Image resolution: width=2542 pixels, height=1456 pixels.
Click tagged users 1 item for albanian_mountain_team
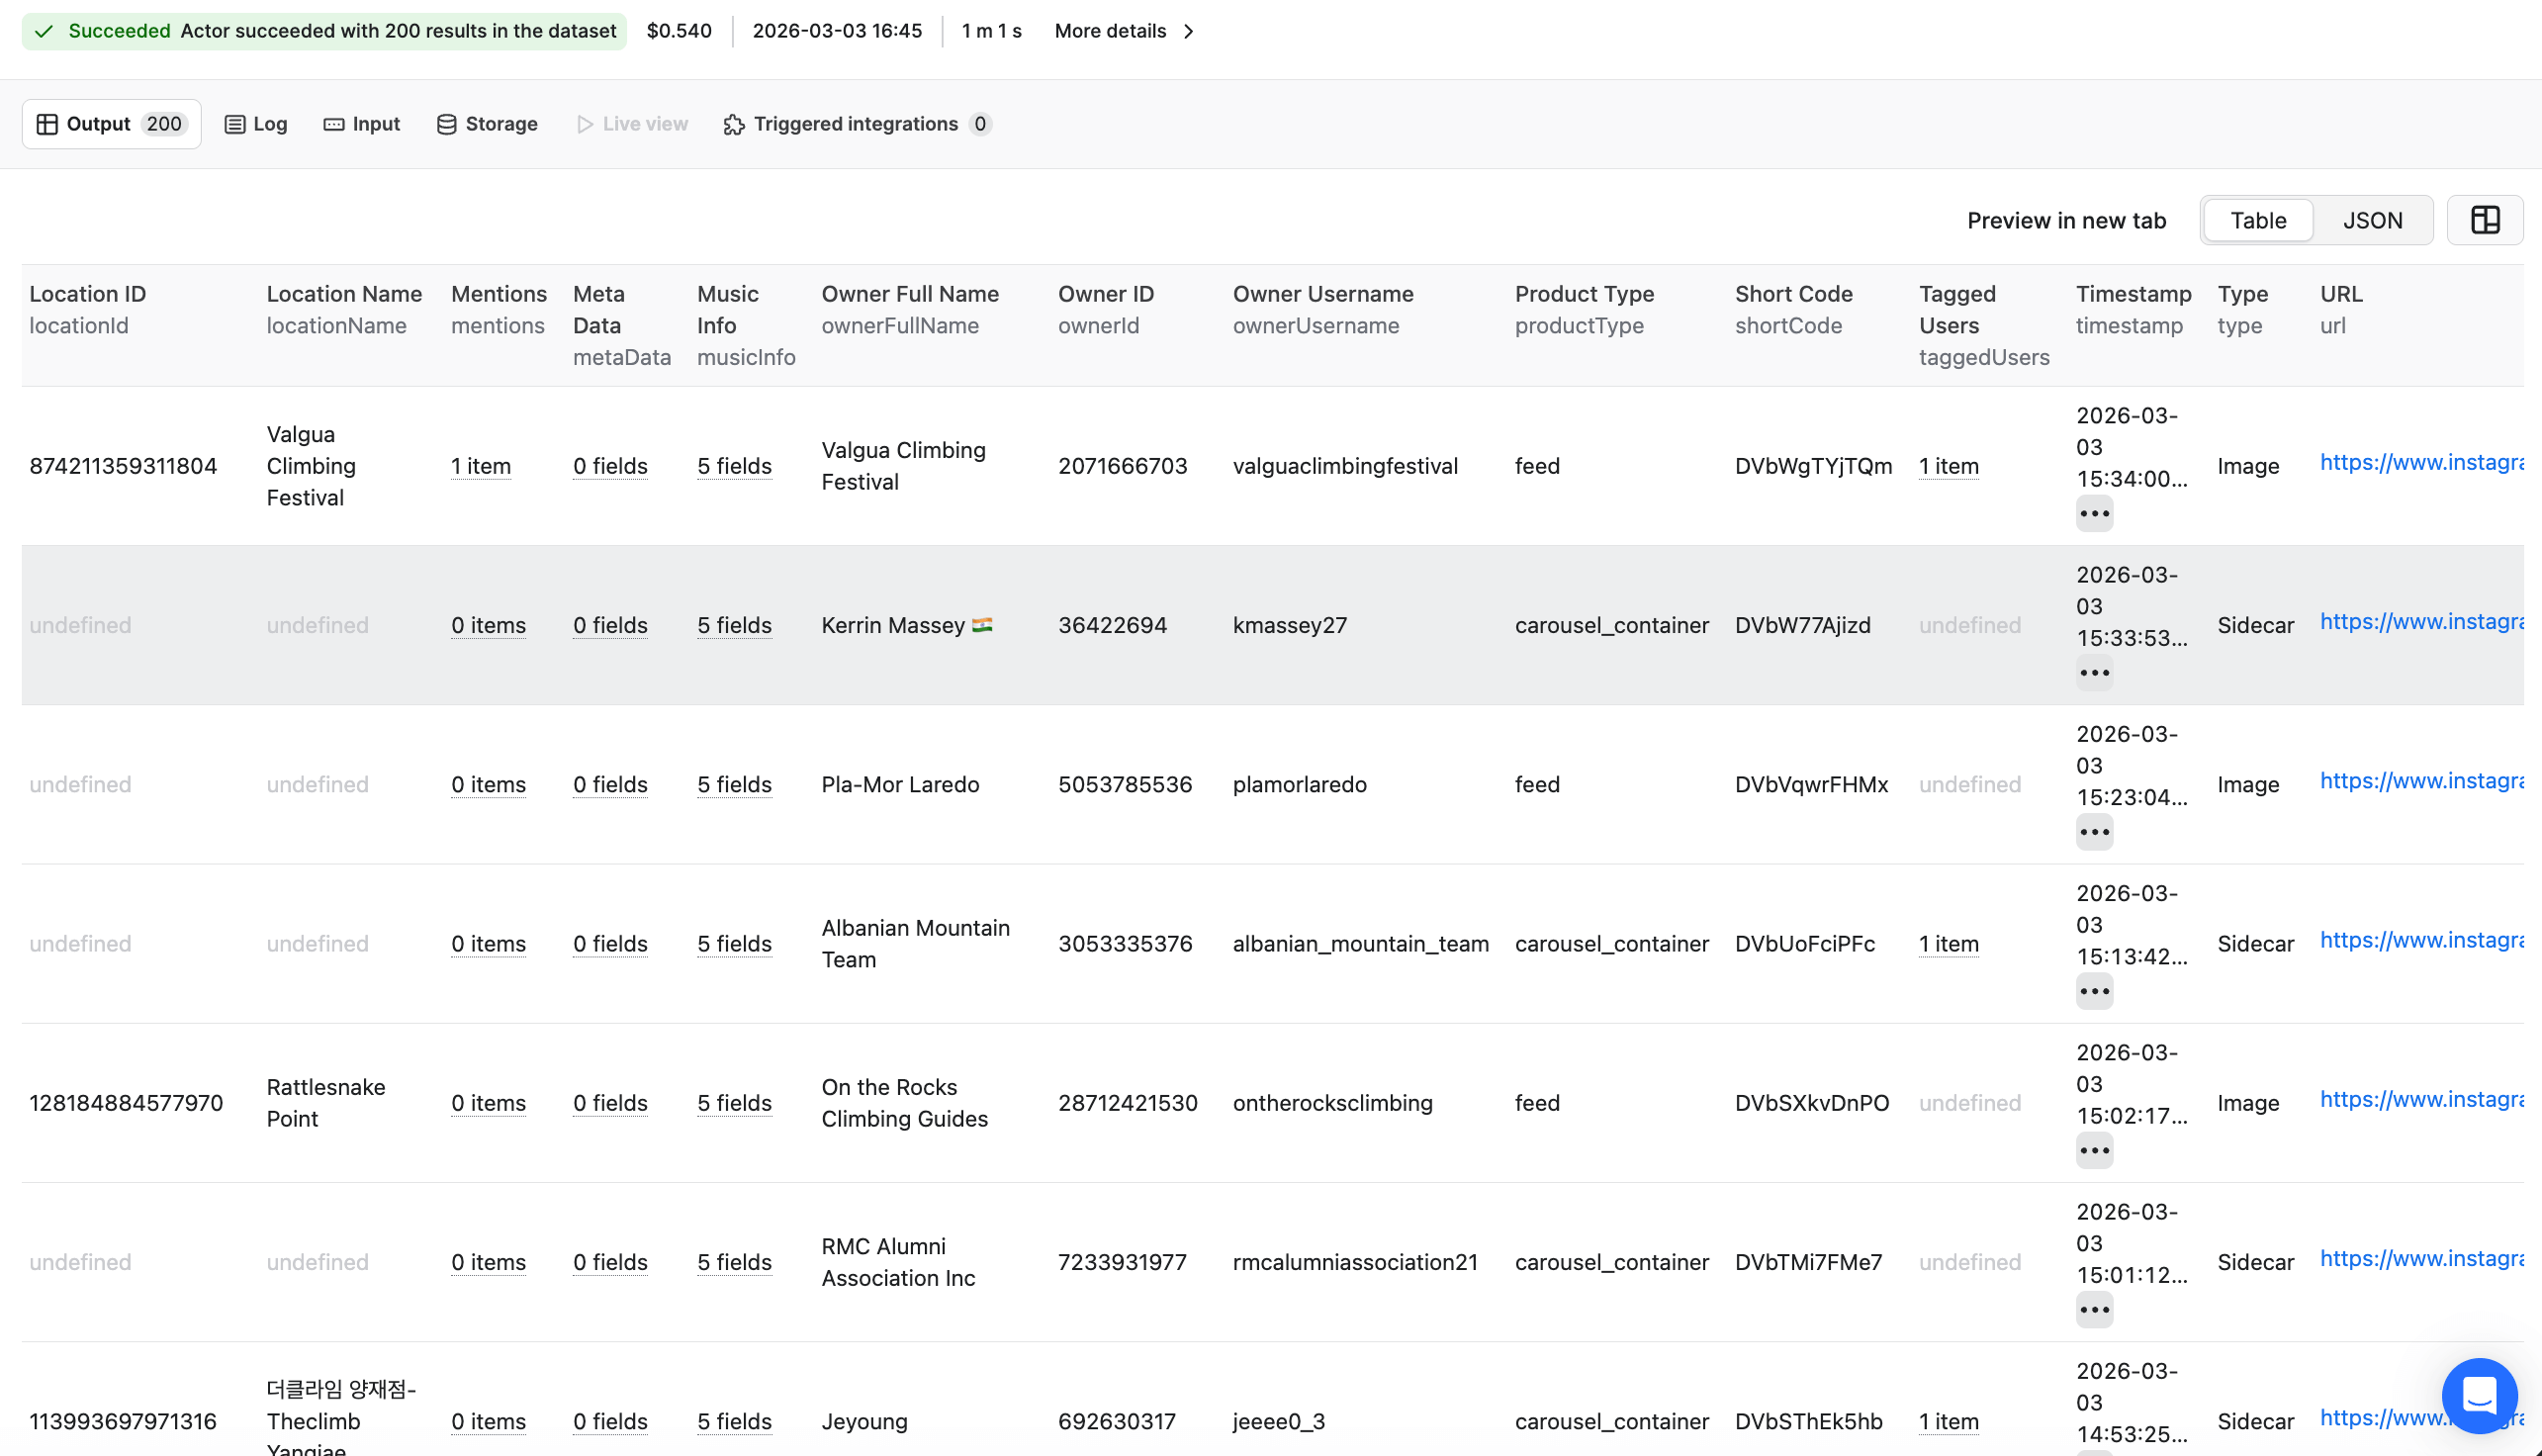pos(1948,944)
